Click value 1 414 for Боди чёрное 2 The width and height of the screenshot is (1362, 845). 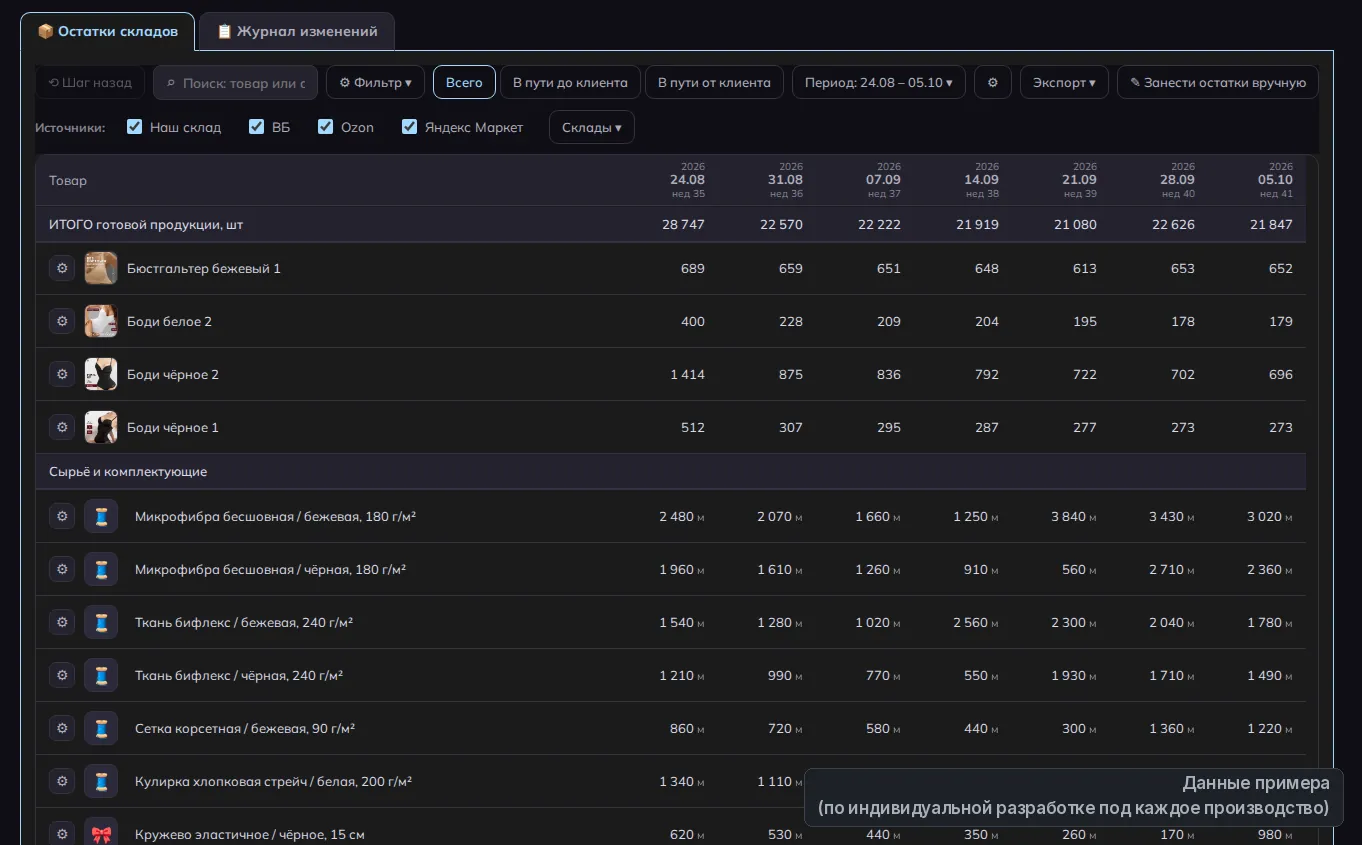pos(687,374)
